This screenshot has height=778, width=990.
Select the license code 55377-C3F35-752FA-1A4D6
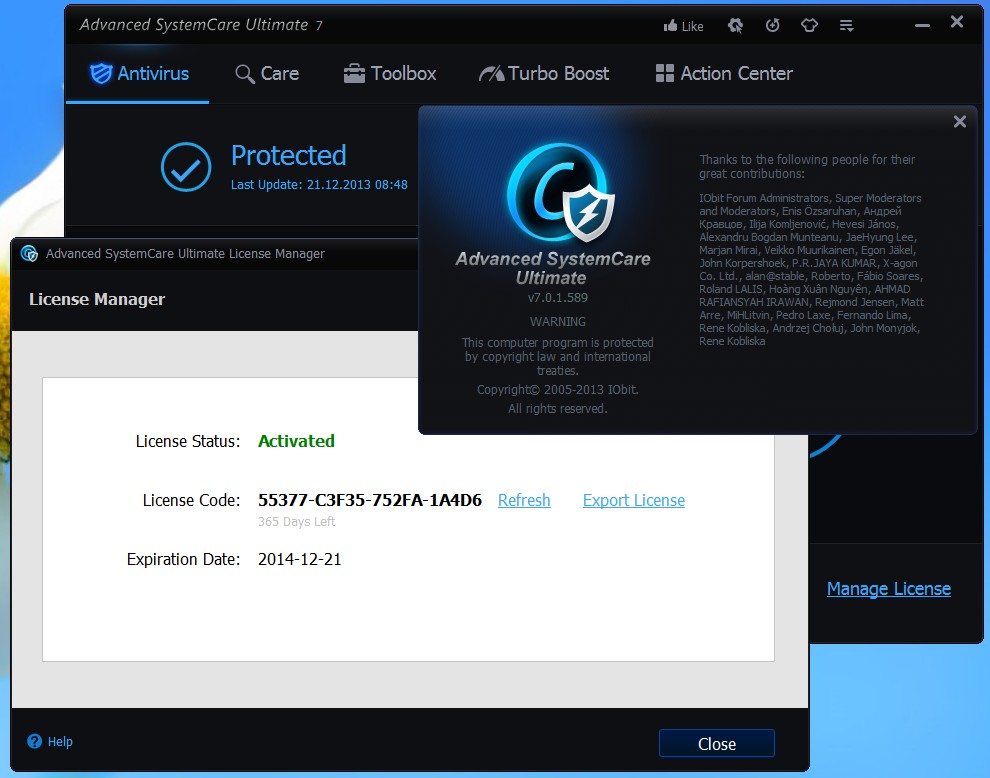[370, 500]
